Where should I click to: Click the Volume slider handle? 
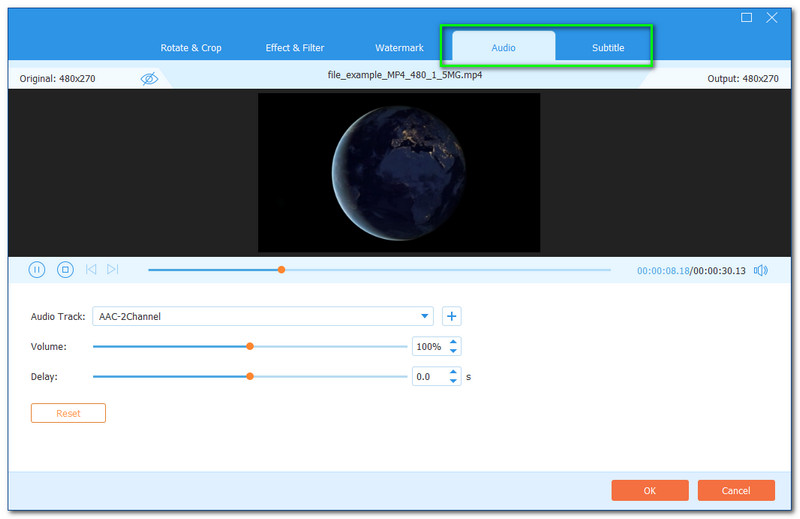click(250, 347)
